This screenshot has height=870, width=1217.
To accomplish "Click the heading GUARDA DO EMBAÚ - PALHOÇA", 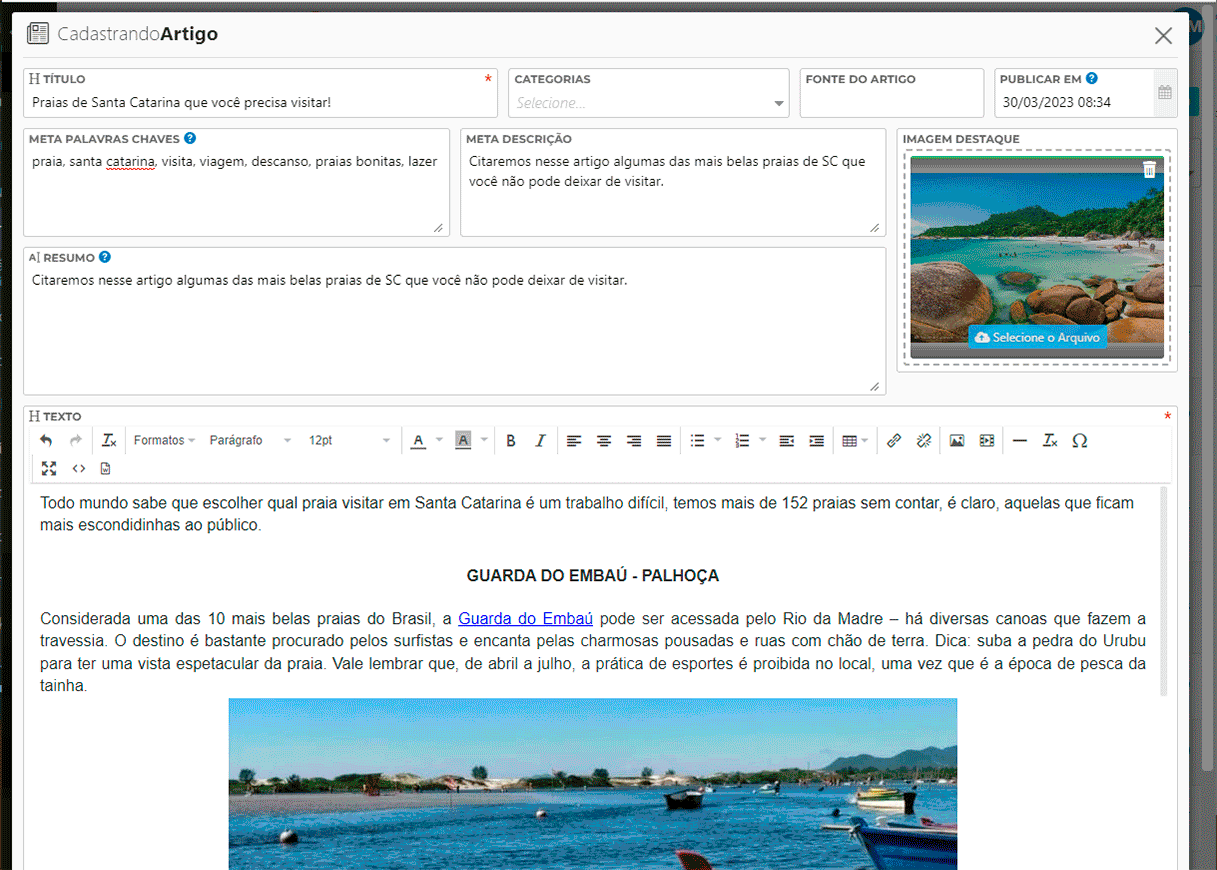I will pos(593,576).
